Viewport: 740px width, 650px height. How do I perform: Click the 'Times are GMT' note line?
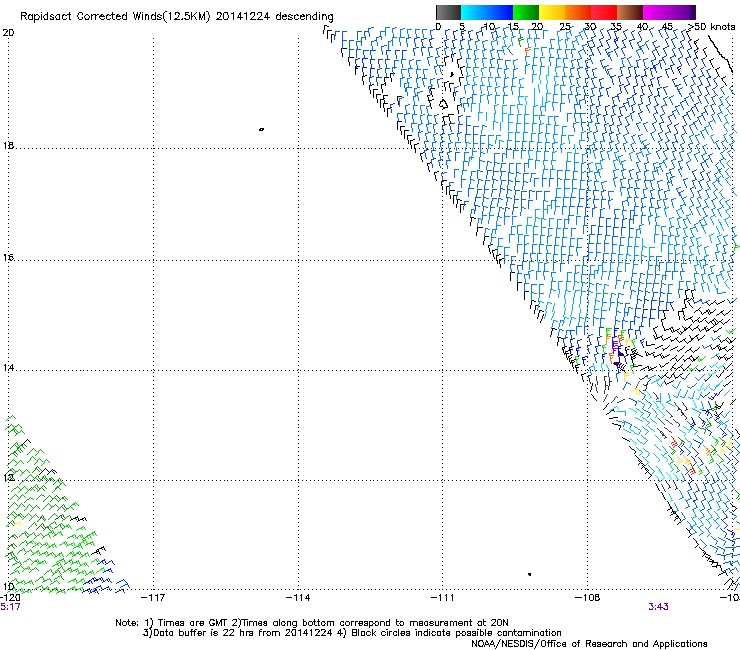(312, 623)
